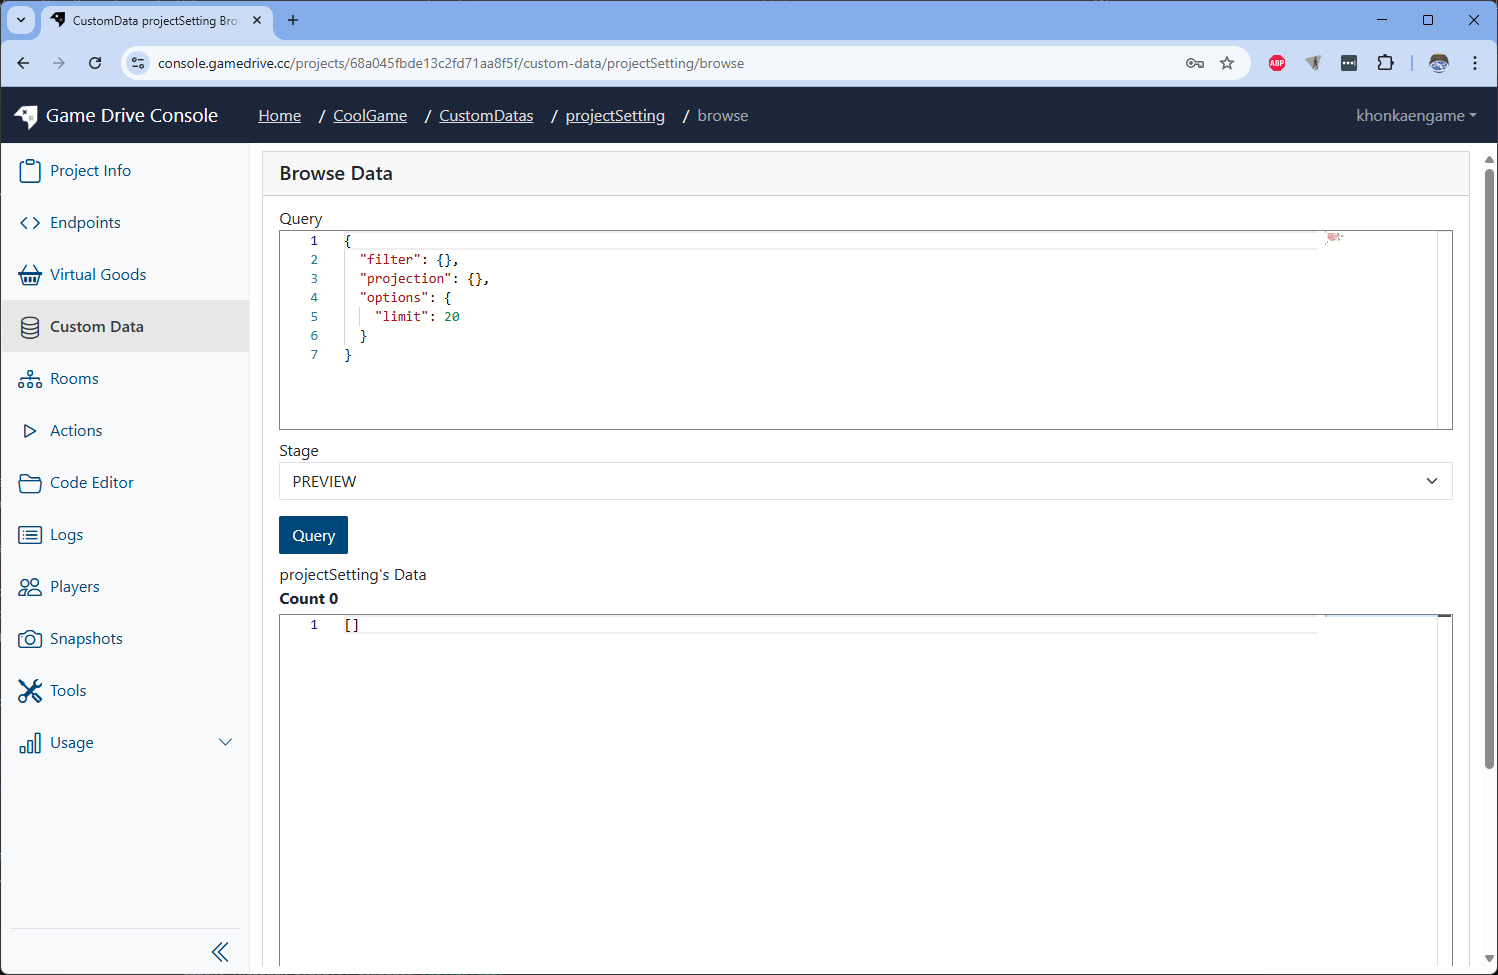Open the Code Editor folder icon
Image resolution: width=1498 pixels, height=975 pixels.
tap(30, 483)
